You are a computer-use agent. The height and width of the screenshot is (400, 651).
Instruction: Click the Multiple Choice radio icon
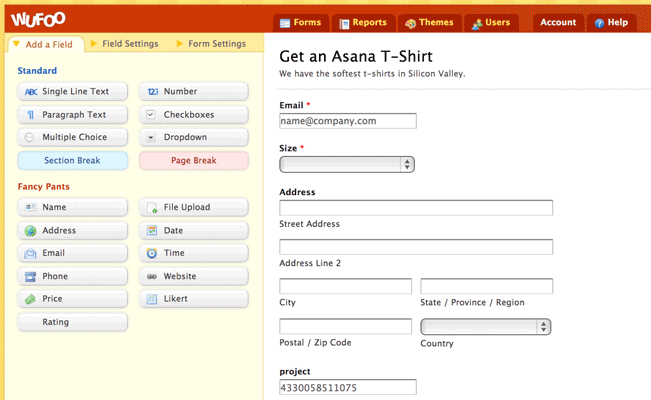coord(29,137)
